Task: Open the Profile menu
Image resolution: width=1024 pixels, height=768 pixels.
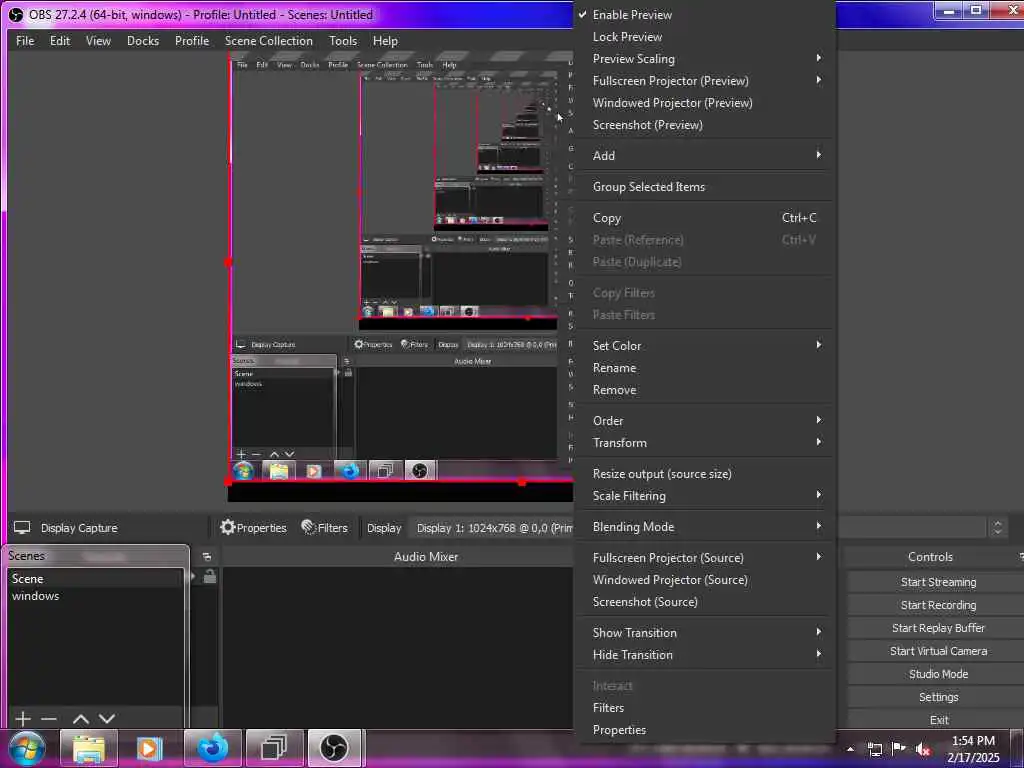Action: click(192, 40)
